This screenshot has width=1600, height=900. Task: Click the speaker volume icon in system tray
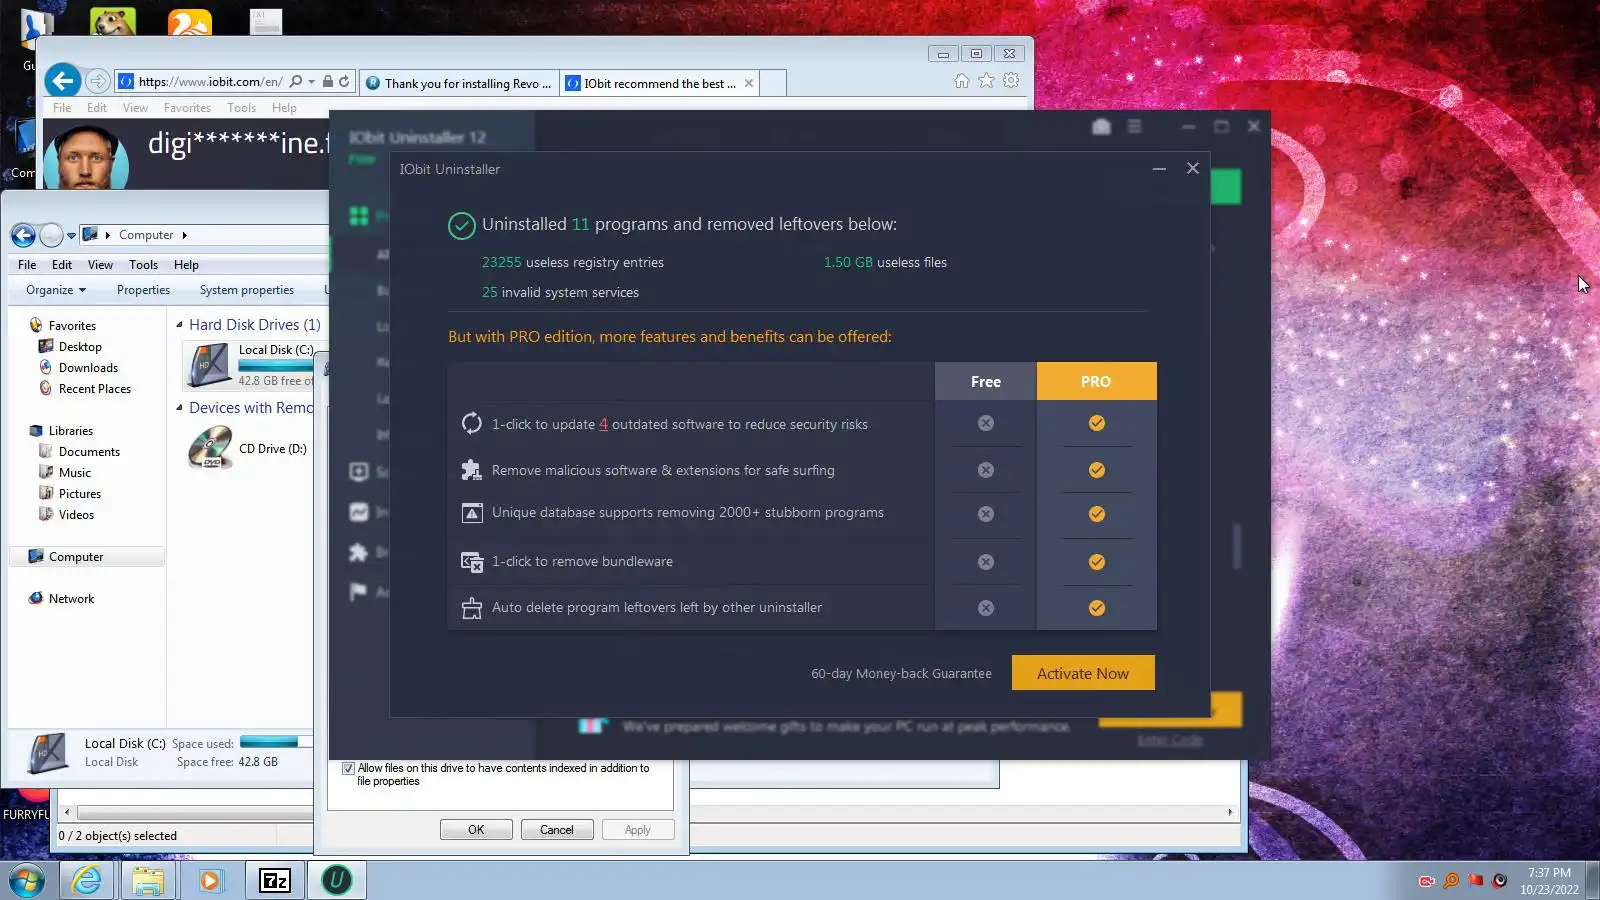[x=1500, y=881]
